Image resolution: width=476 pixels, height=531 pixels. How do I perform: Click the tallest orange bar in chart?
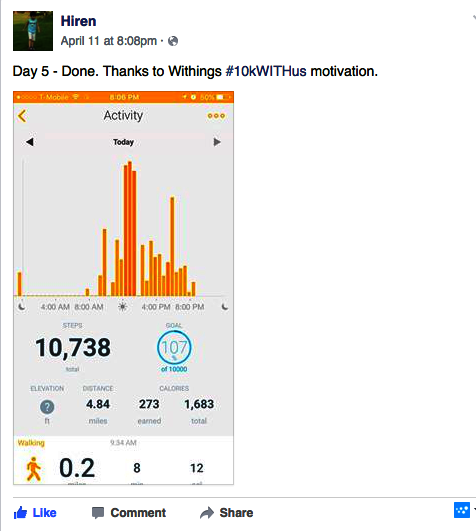click(x=130, y=229)
